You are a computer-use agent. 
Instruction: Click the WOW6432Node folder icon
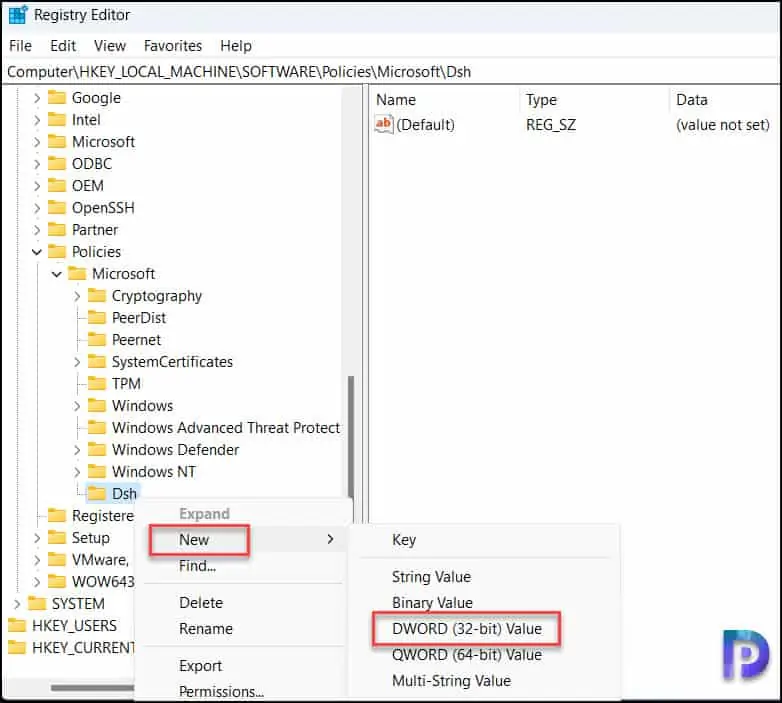coord(57,581)
